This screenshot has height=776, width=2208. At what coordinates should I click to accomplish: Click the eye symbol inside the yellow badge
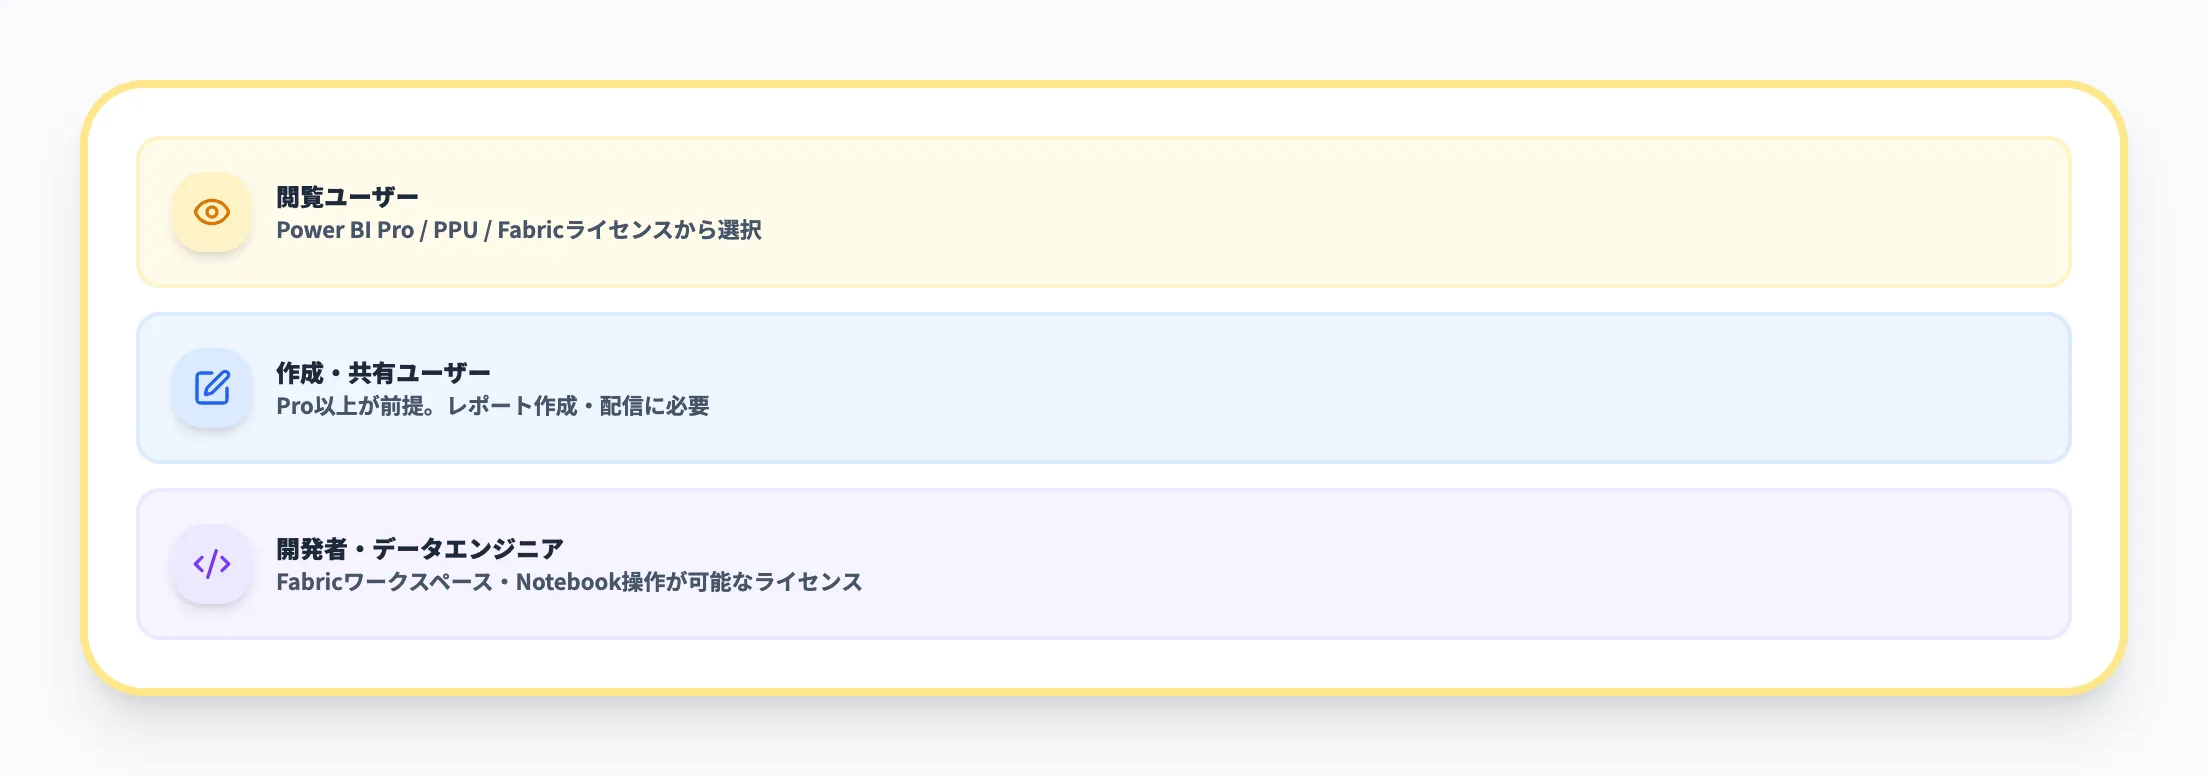pos(210,212)
